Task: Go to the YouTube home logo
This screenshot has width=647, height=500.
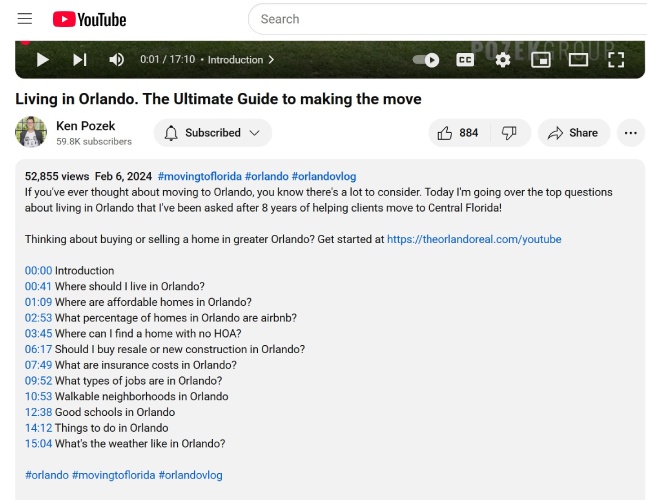Action: pos(90,19)
